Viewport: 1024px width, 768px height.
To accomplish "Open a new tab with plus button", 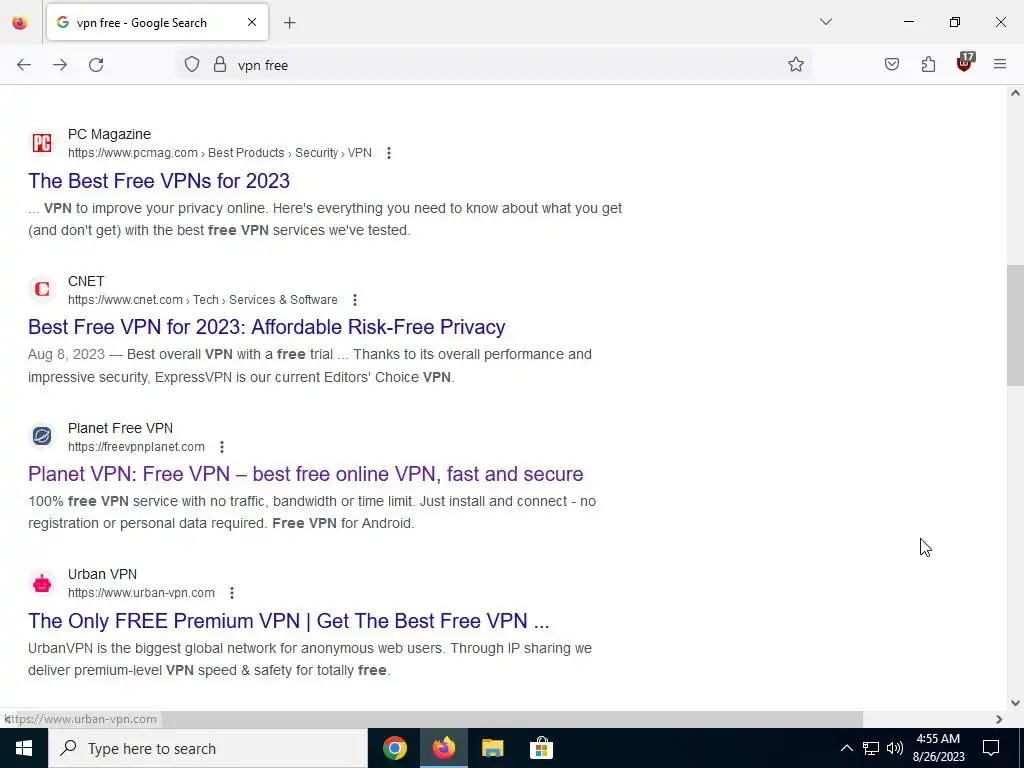I will coord(290,23).
